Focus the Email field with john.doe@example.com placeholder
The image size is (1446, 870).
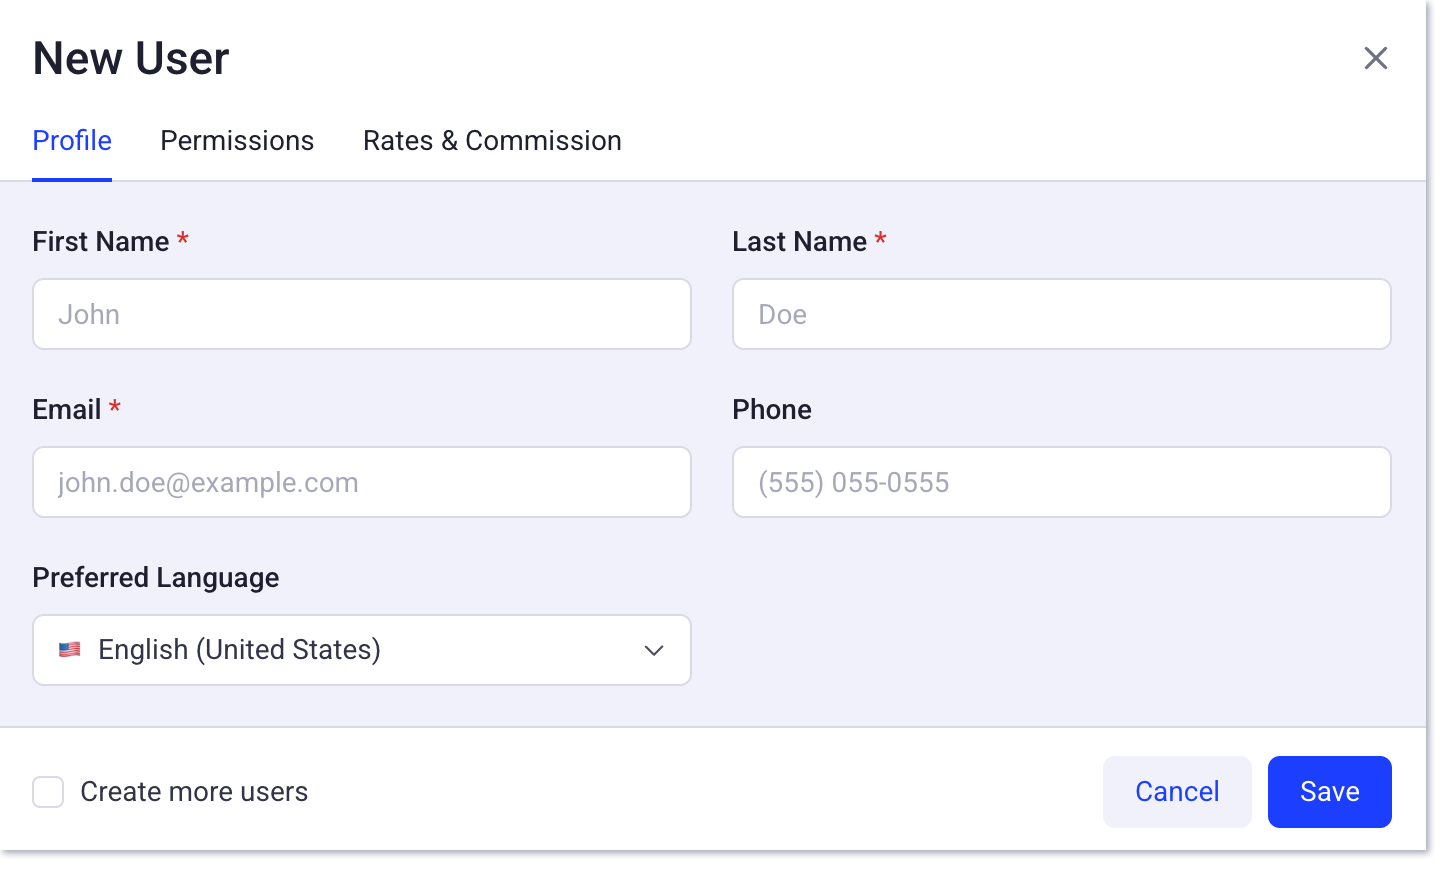tap(362, 482)
